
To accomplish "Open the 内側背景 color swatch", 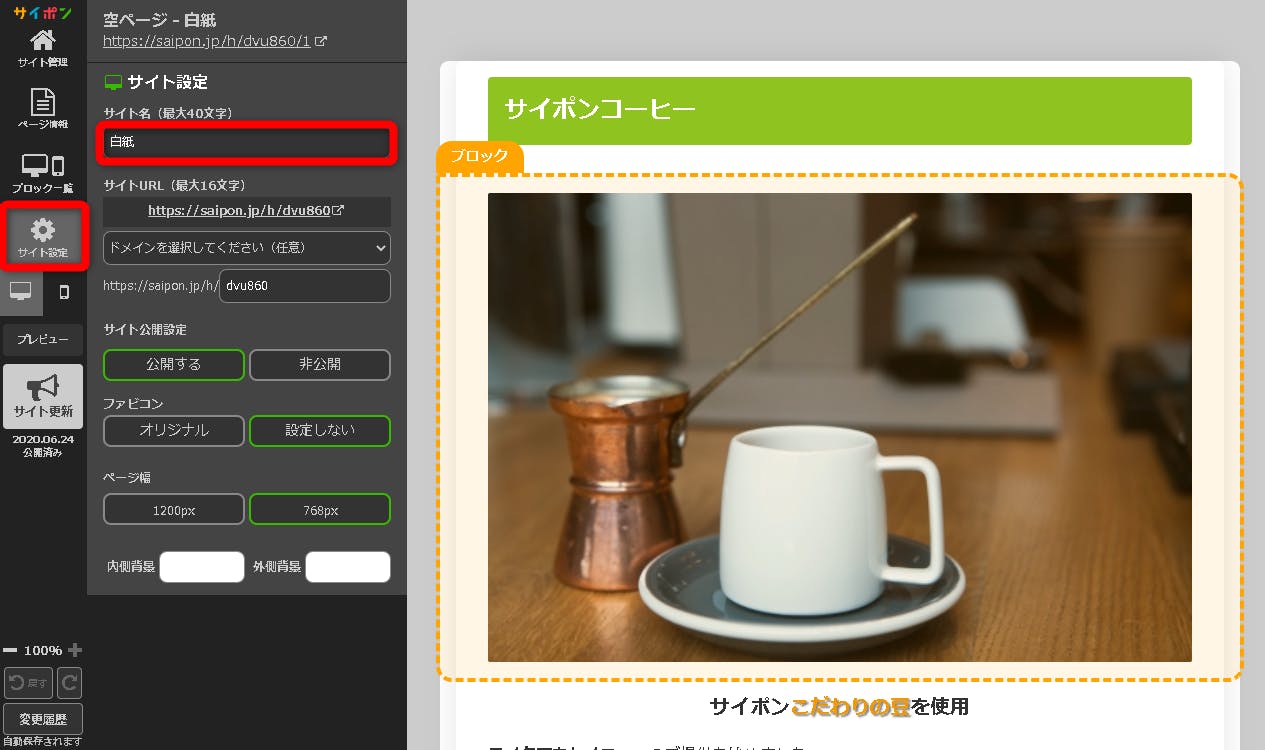I will coord(202,567).
